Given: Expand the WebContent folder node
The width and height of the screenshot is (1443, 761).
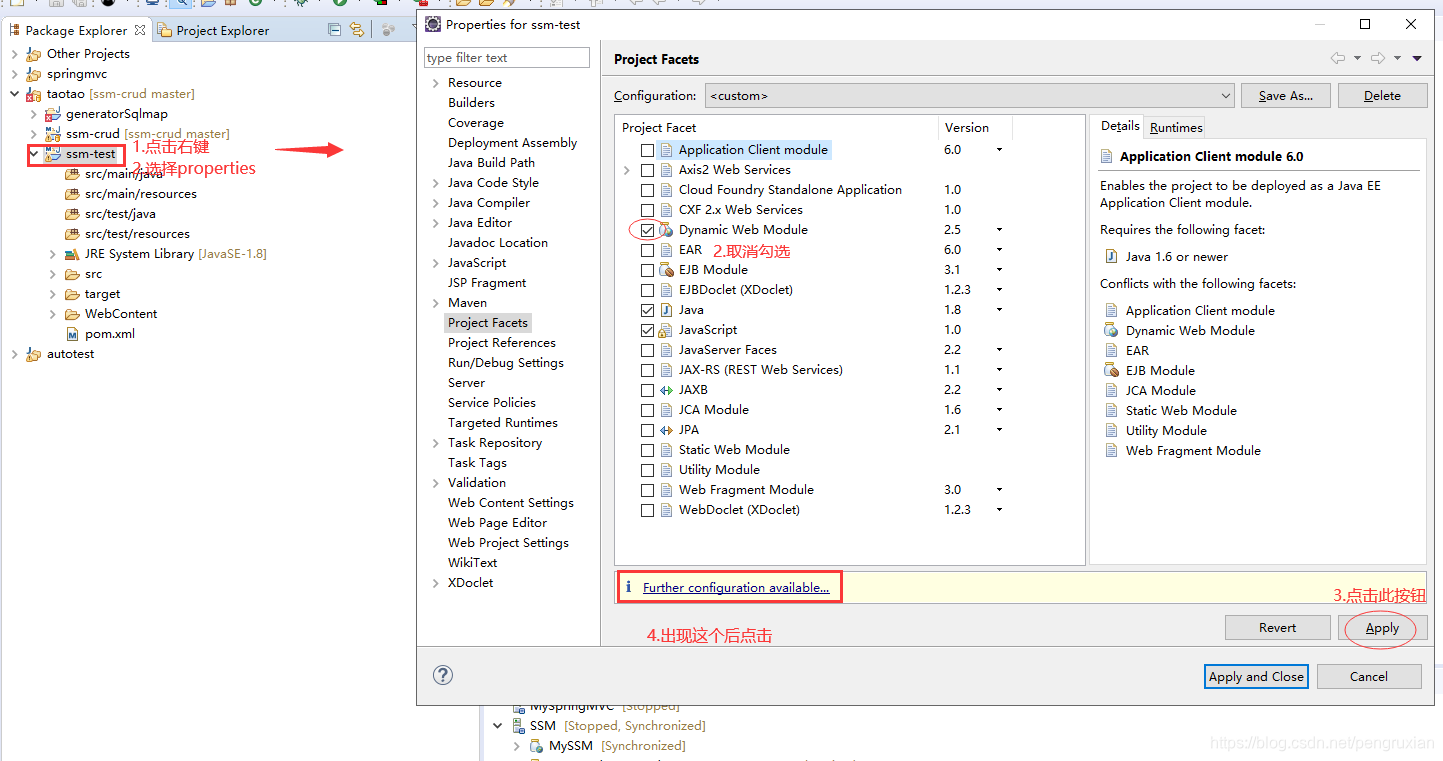Looking at the screenshot, I should pyautogui.click(x=52, y=314).
